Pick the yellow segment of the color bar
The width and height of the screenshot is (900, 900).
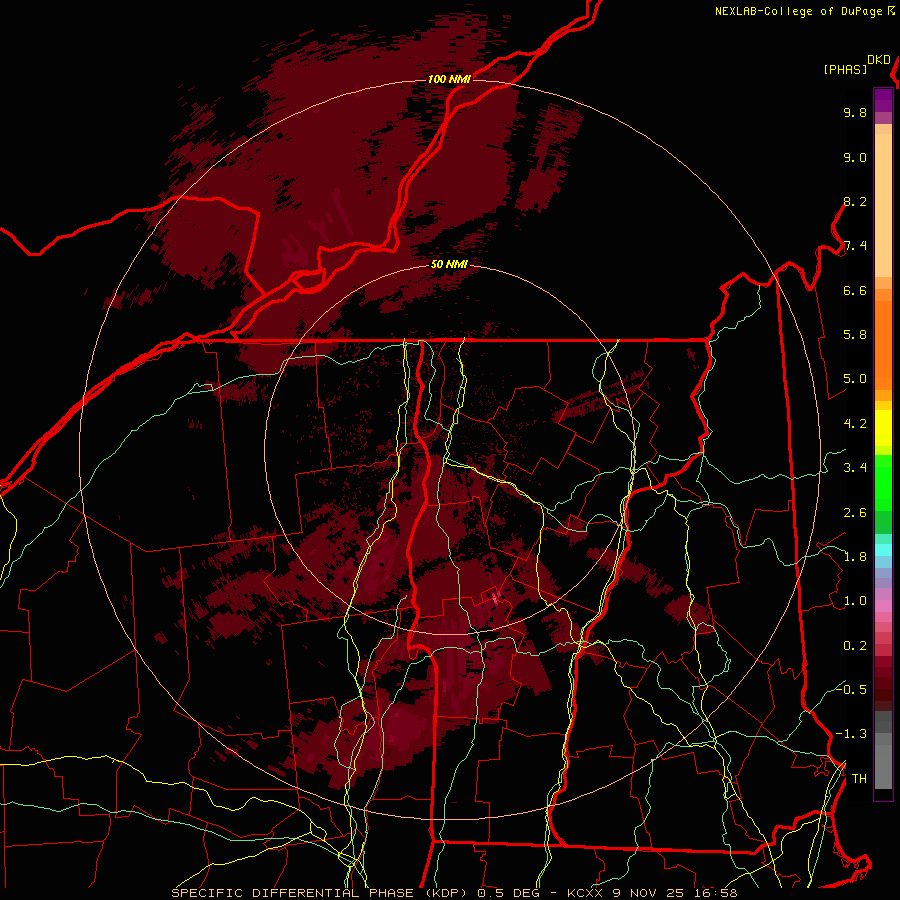pyautogui.click(x=883, y=428)
